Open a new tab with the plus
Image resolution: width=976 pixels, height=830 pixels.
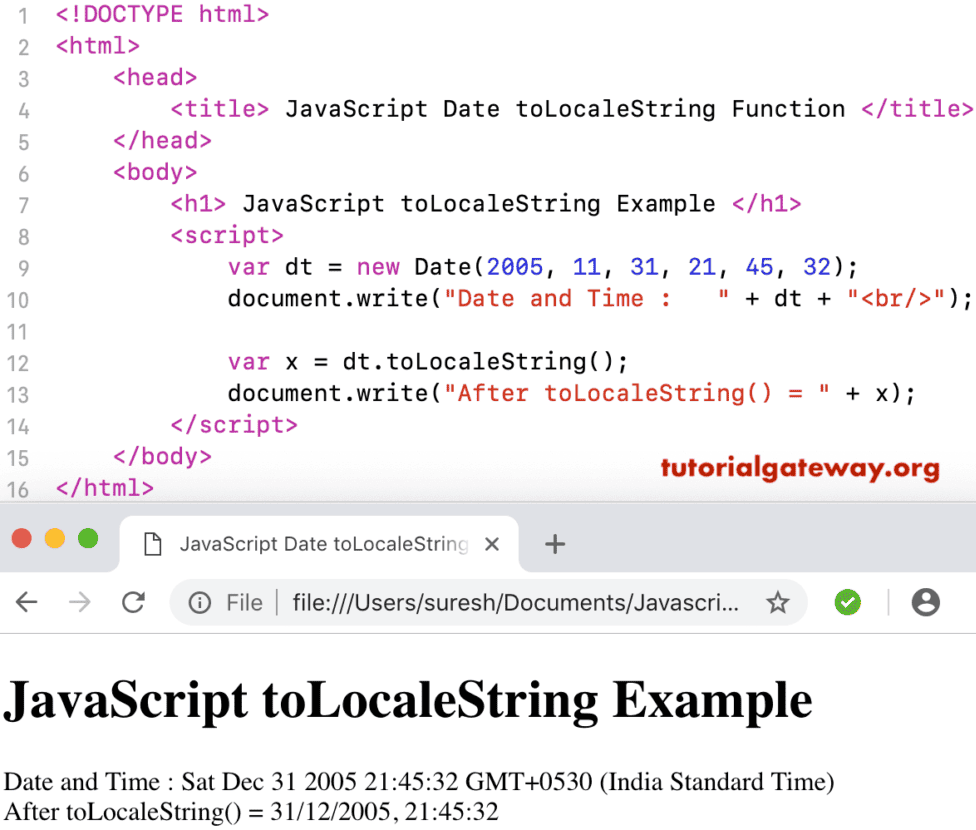(x=555, y=543)
